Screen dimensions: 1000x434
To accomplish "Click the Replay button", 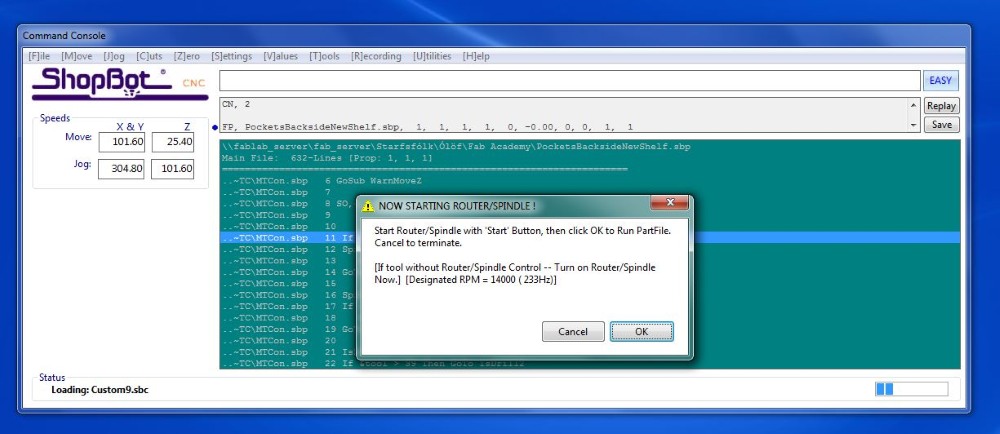I will point(941,106).
